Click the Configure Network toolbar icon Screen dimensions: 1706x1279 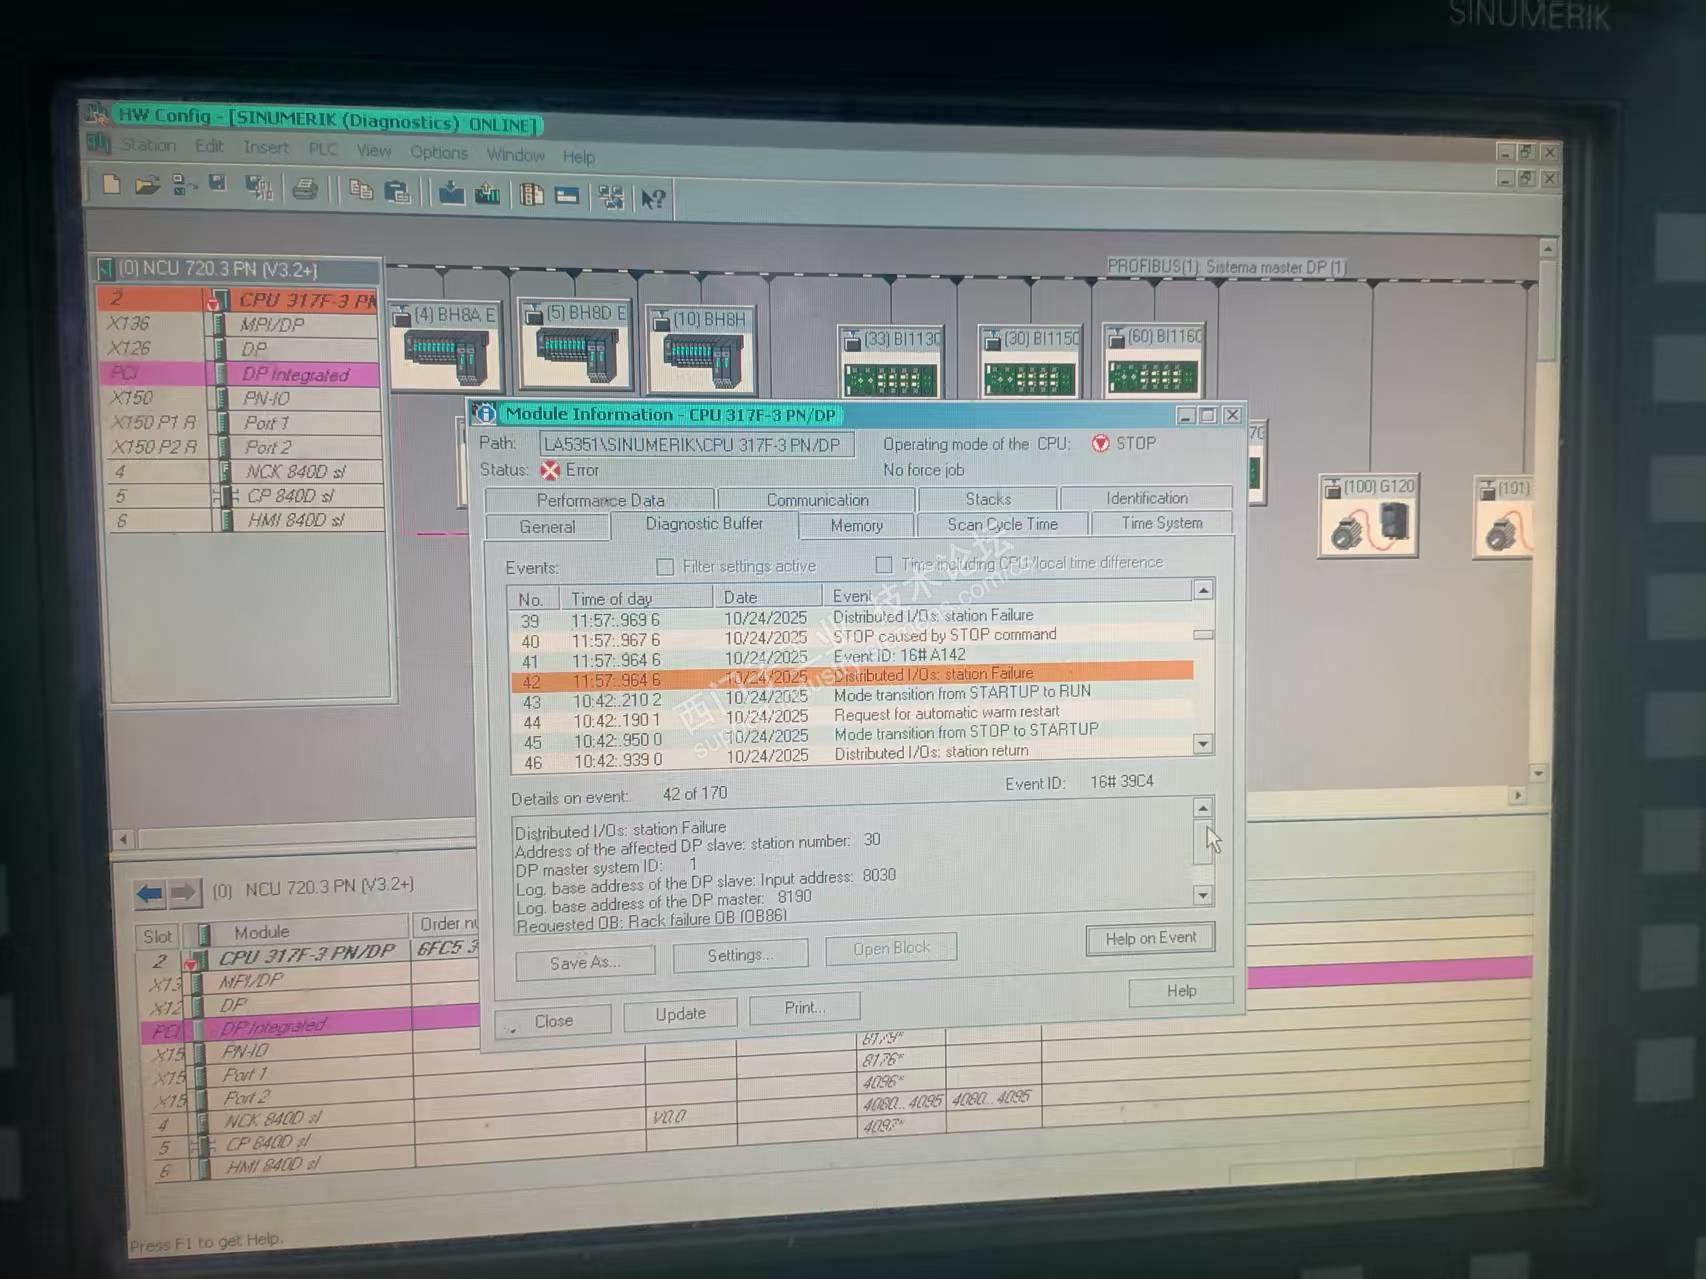611,196
